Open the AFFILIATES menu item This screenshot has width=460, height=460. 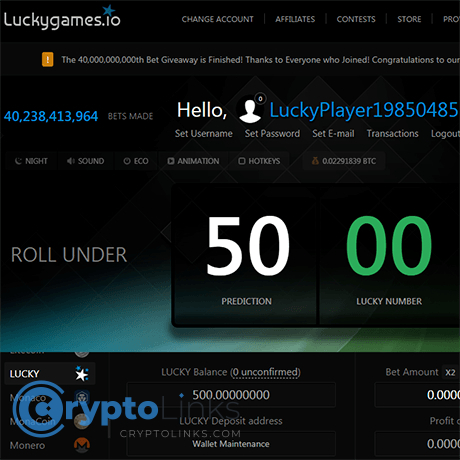click(x=295, y=19)
